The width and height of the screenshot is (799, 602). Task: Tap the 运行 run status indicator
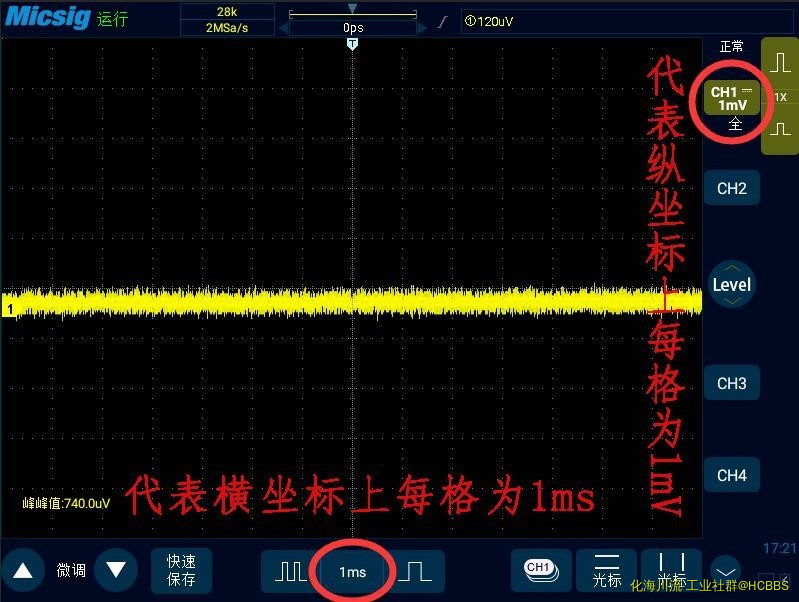(112, 19)
